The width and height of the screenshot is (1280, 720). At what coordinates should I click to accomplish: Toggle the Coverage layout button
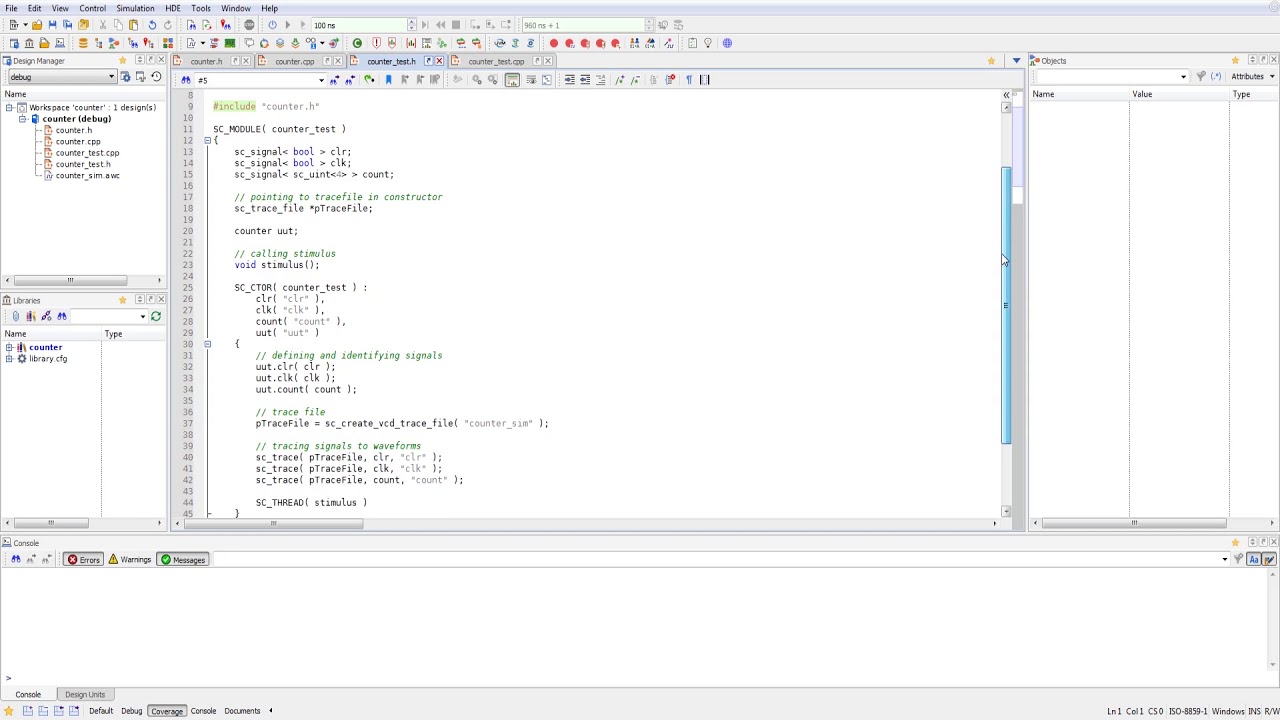click(167, 711)
